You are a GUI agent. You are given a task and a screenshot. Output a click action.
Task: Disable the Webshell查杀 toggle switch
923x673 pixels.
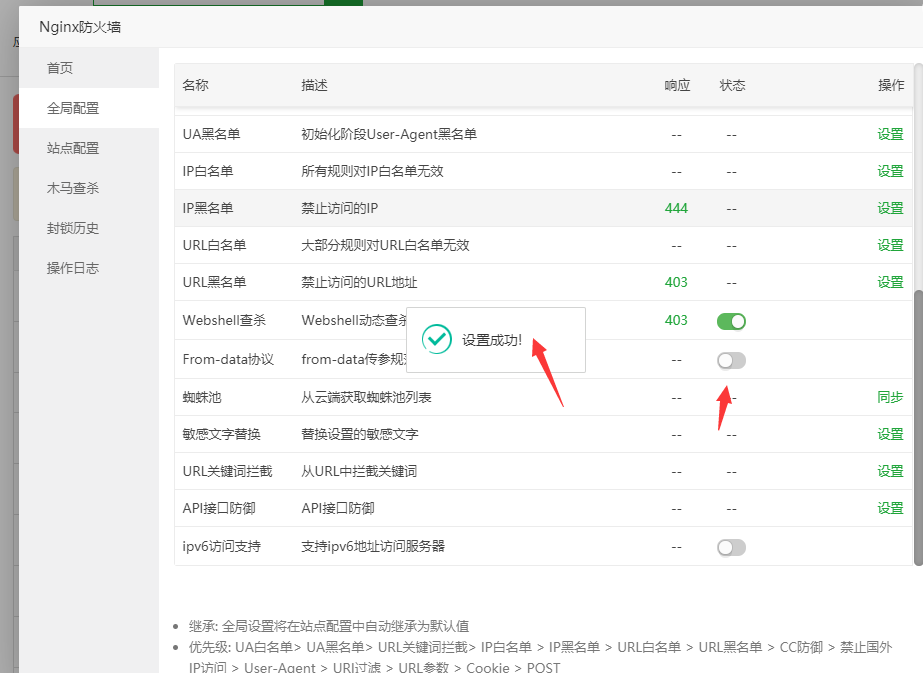click(731, 321)
